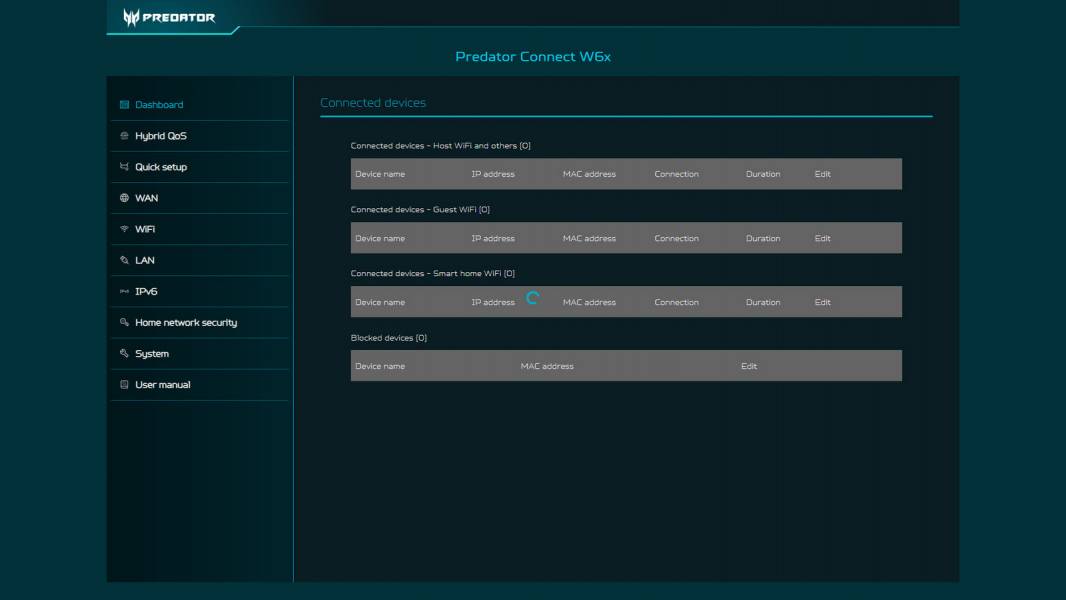
Task: Click Device name header in Host WiFi table
Action: [381, 173]
